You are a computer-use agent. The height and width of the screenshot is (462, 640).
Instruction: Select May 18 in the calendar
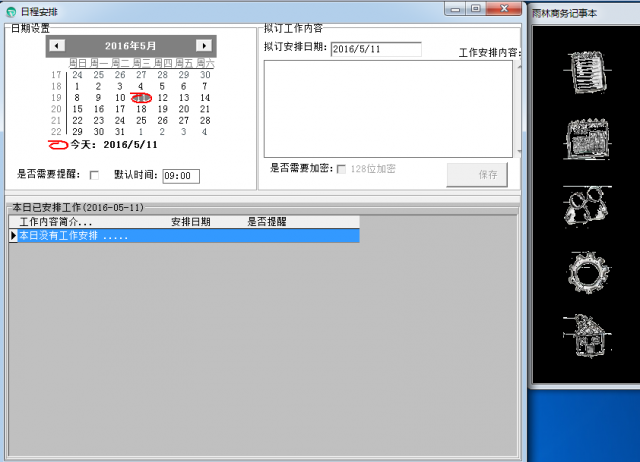point(141,109)
